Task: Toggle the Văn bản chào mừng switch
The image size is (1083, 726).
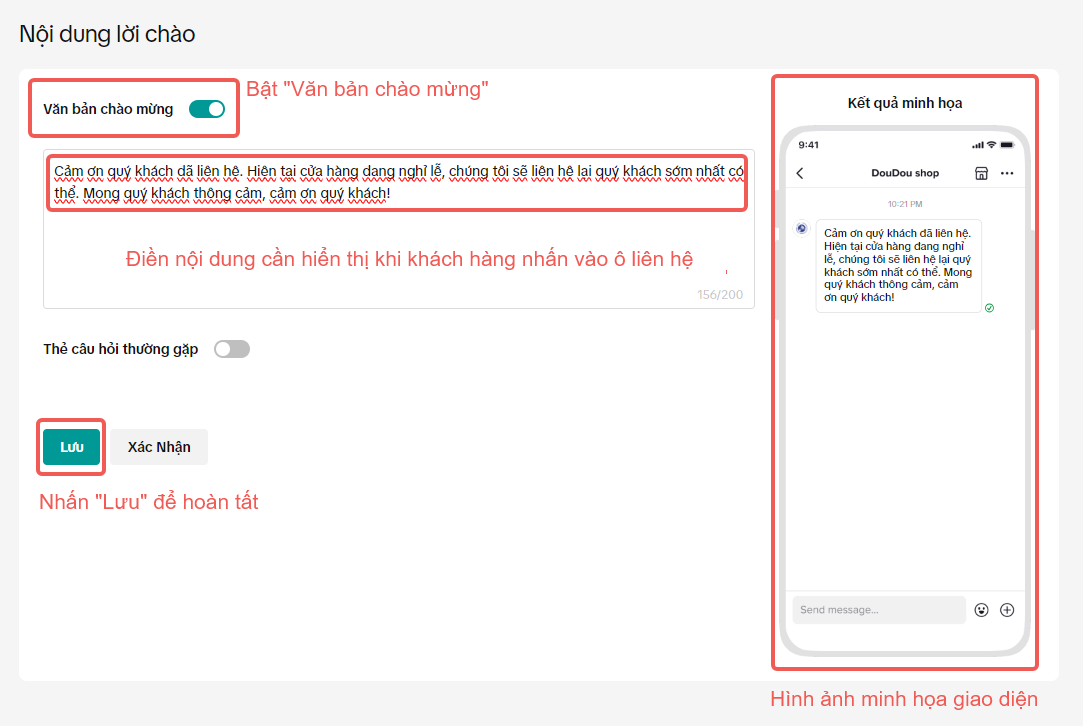Action: click(x=207, y=109)
